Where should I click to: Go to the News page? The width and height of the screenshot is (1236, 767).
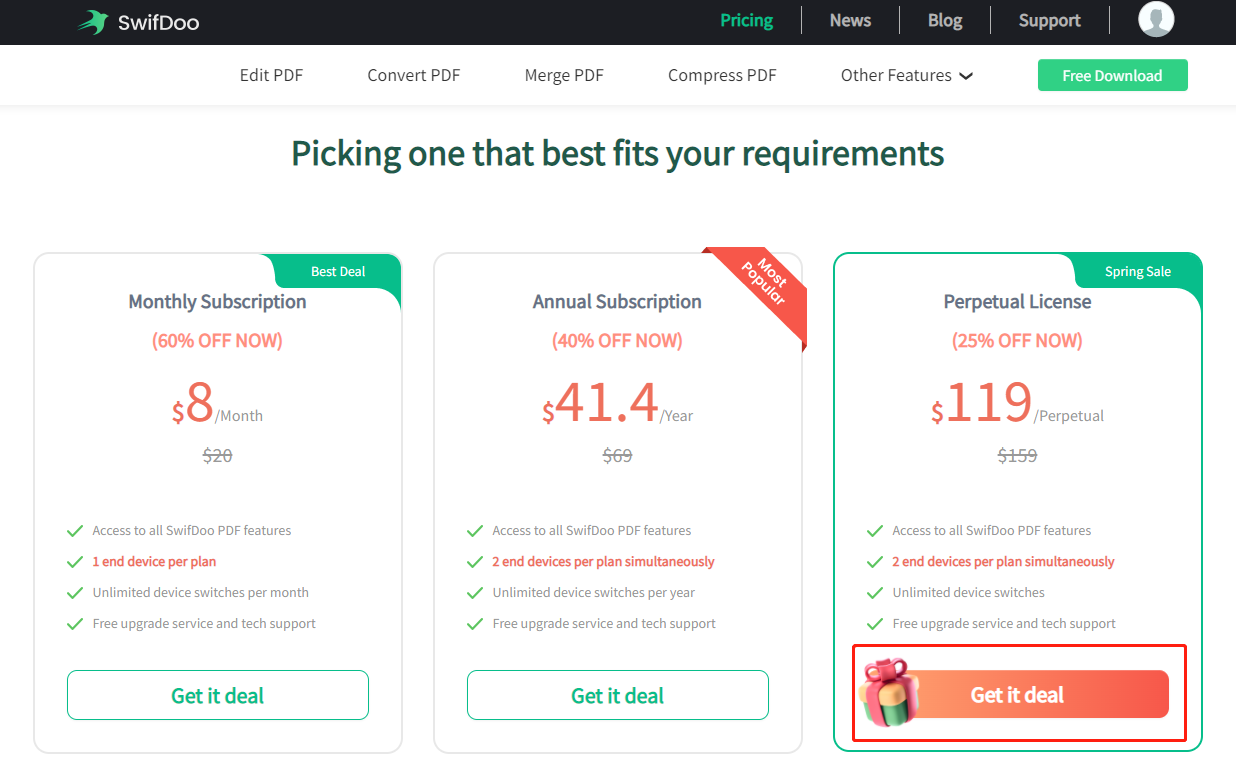pos(850,20)
